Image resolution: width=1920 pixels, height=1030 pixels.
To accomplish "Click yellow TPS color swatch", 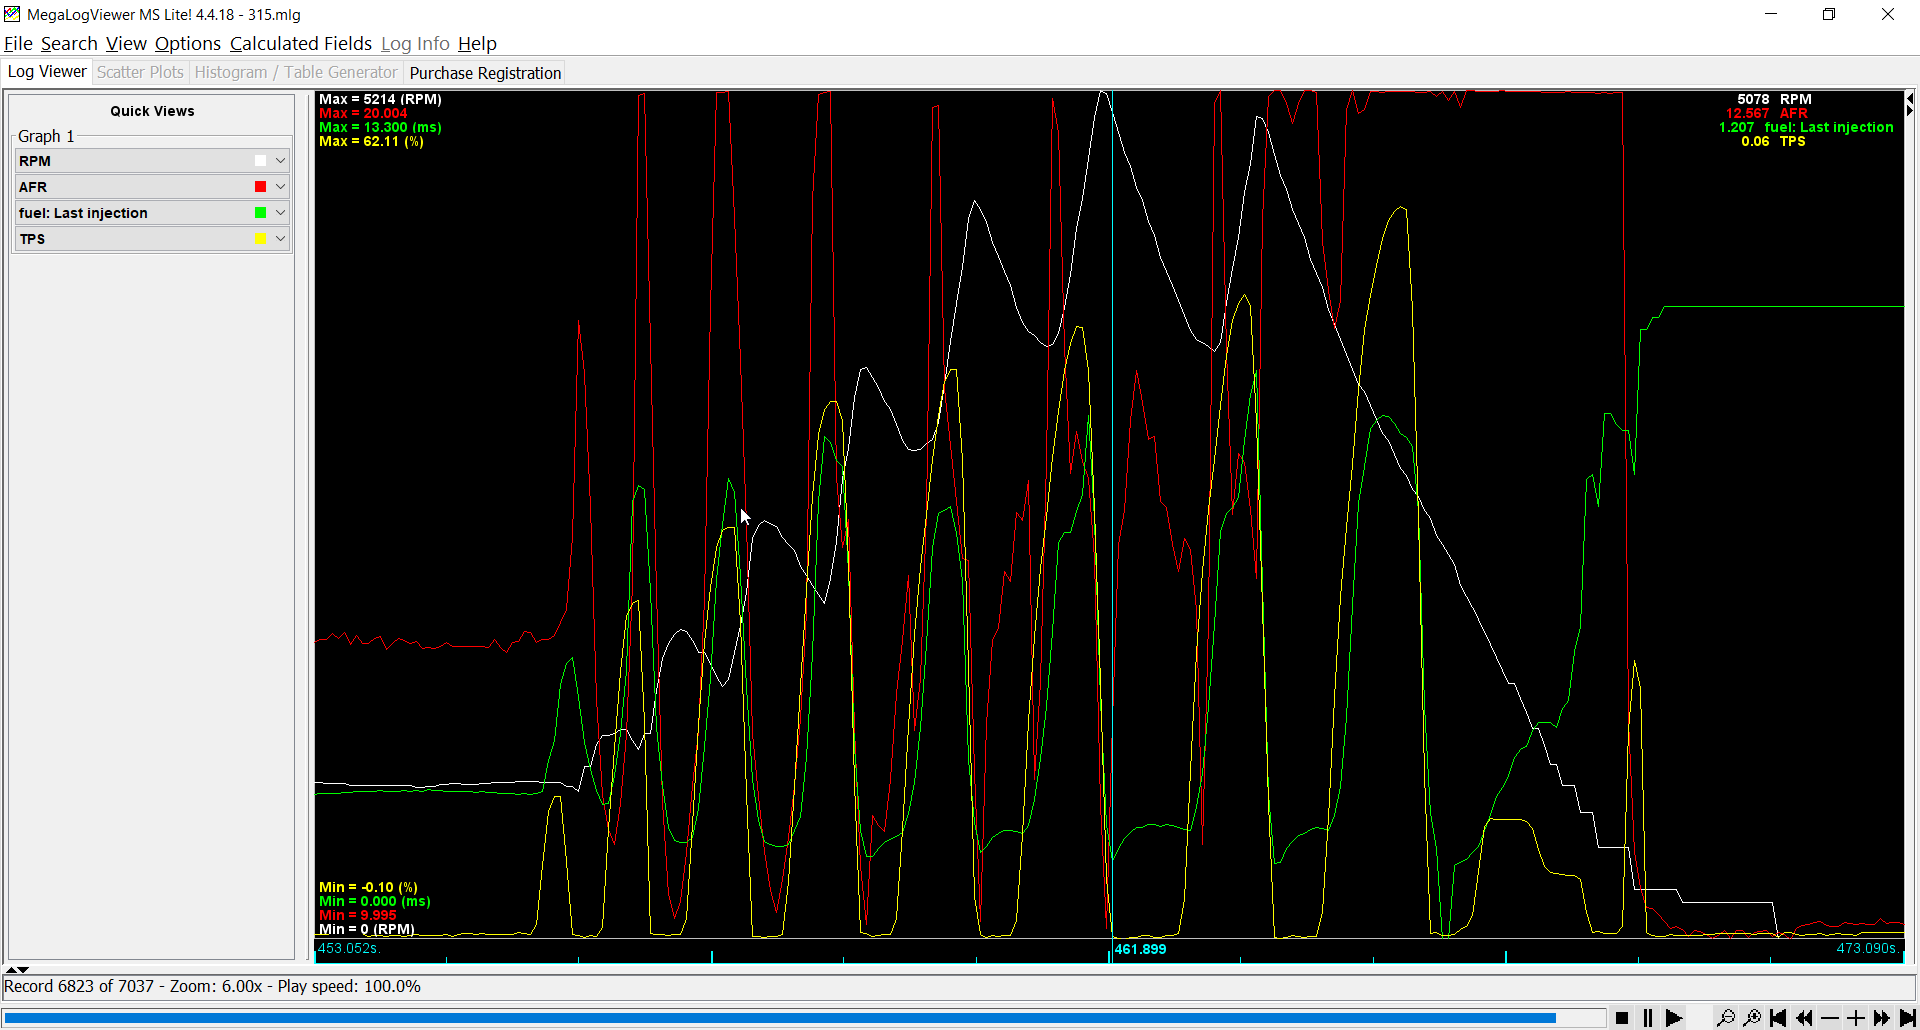I will point(260,239).
